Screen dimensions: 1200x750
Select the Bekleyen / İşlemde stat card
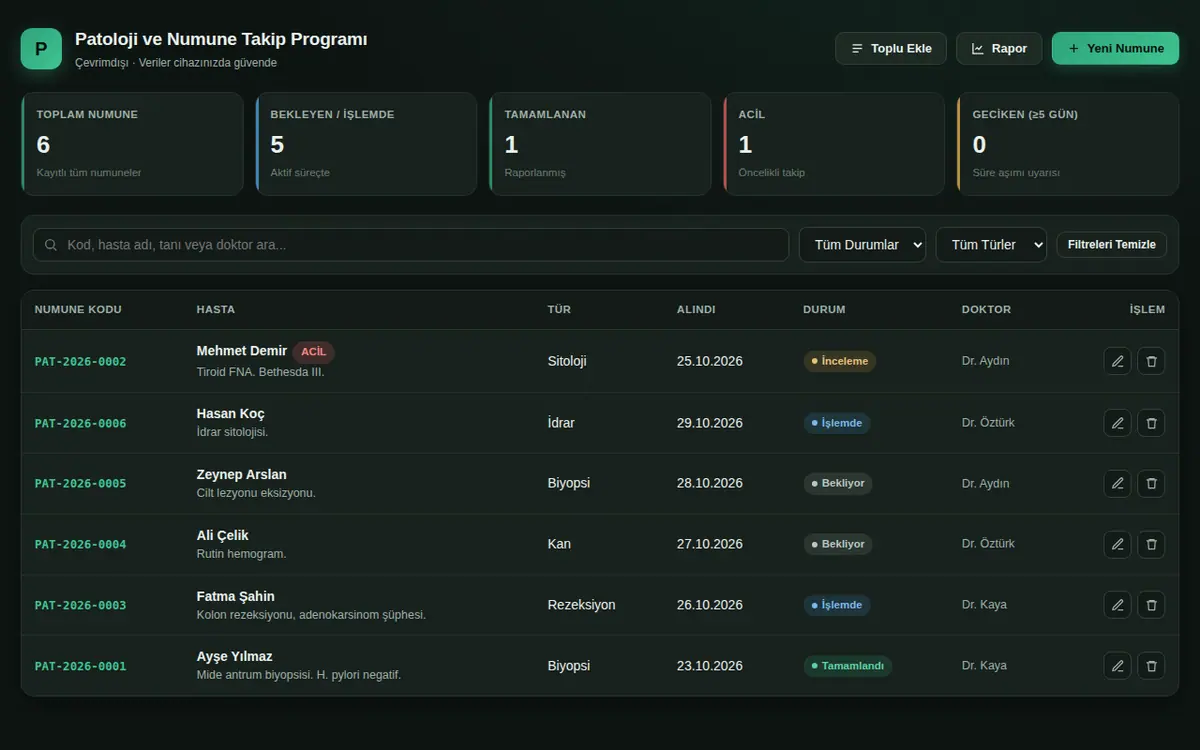click(366, 144)
